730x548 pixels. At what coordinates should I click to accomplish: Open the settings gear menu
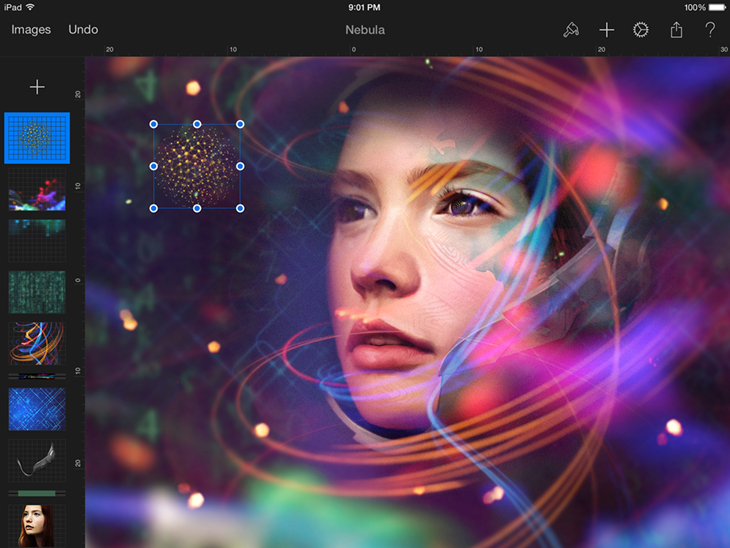pos(641,30)
